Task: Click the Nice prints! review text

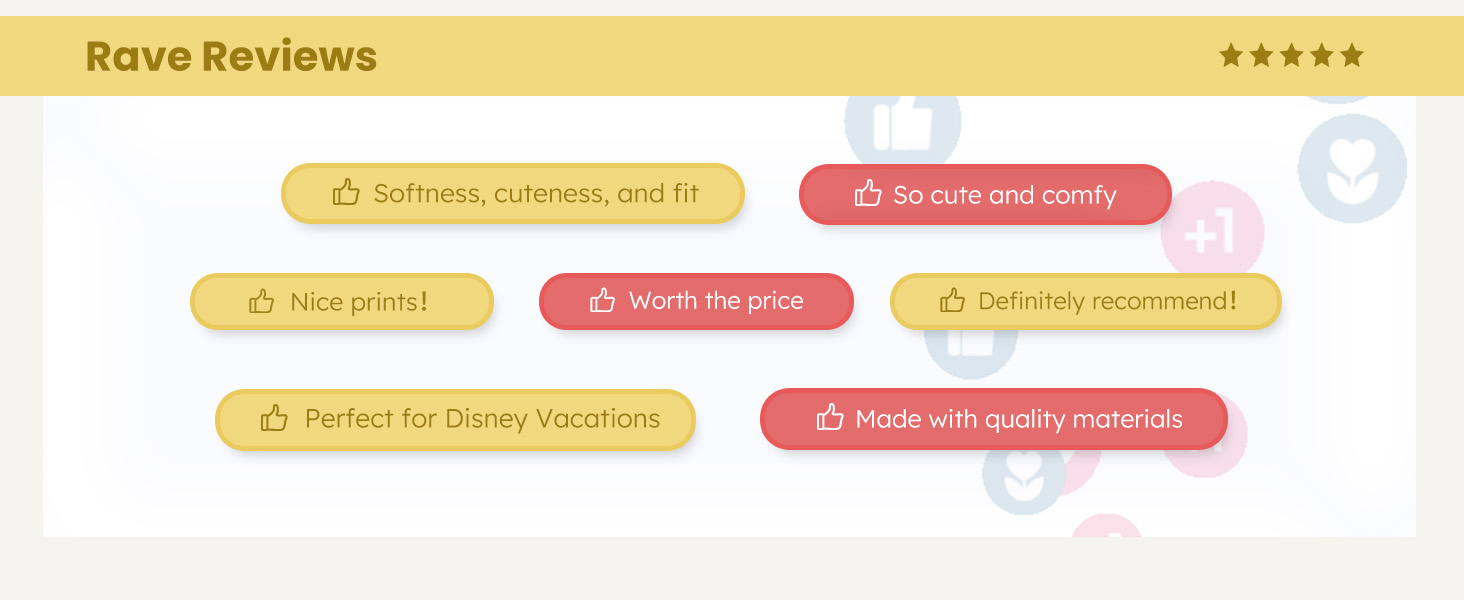Action: click(x=359, y=301)
